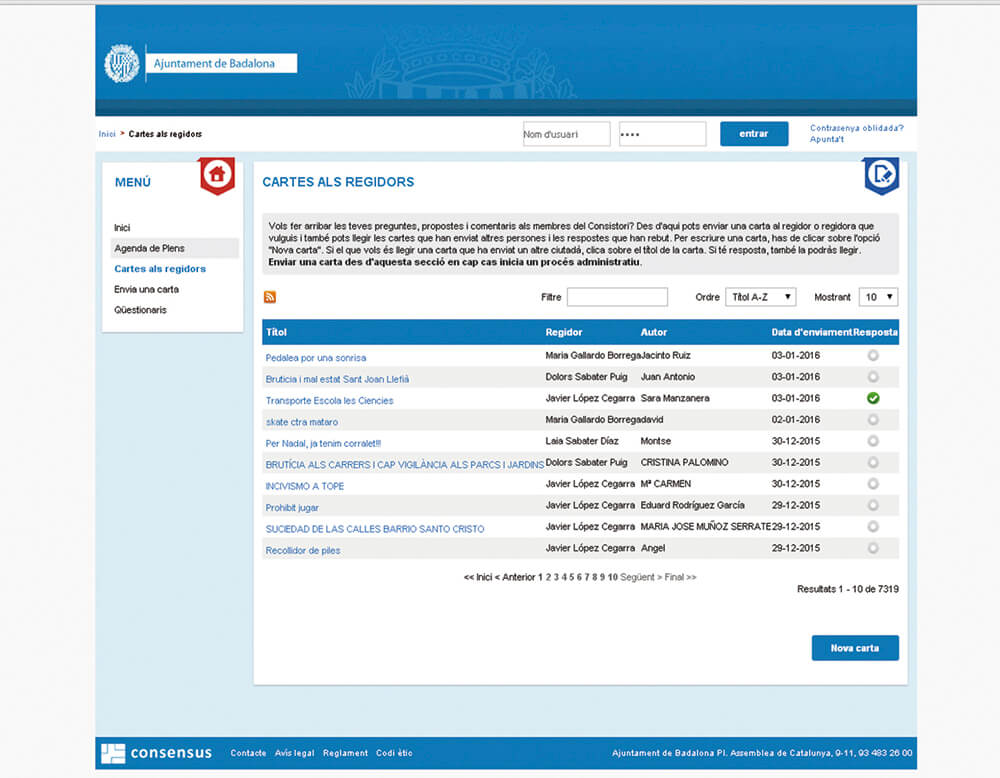Select Agenda de Plens in menu
Screen dimensions: 1000x778
(150, 248)
